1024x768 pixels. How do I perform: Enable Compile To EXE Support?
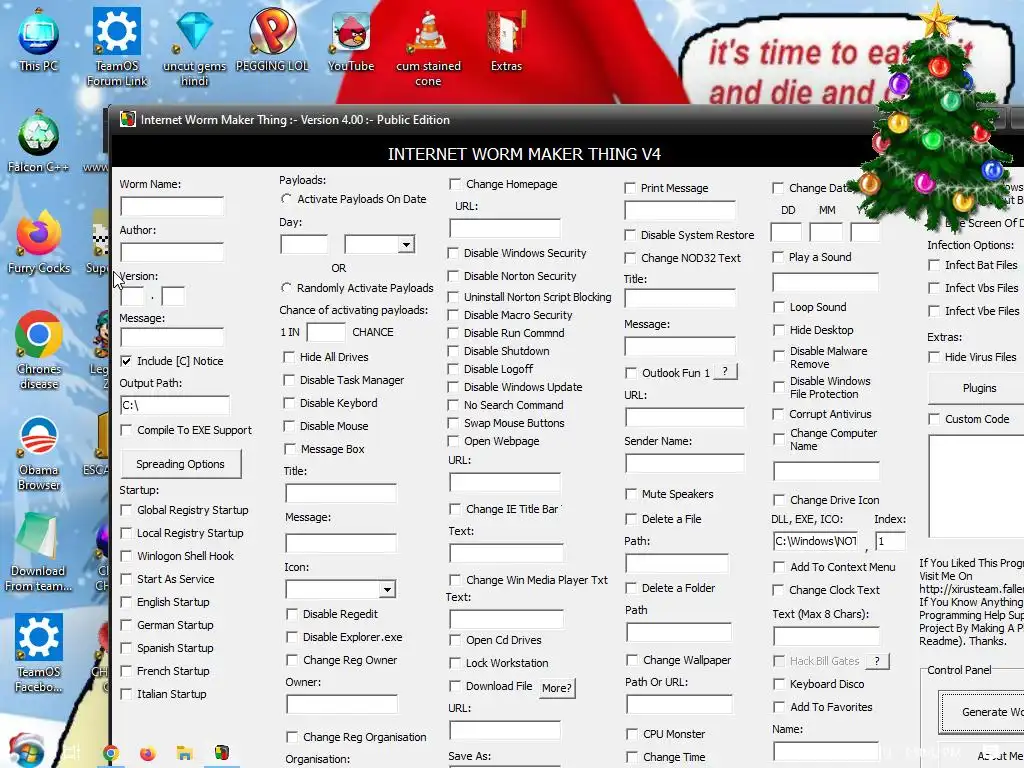(x=127, y=430)
